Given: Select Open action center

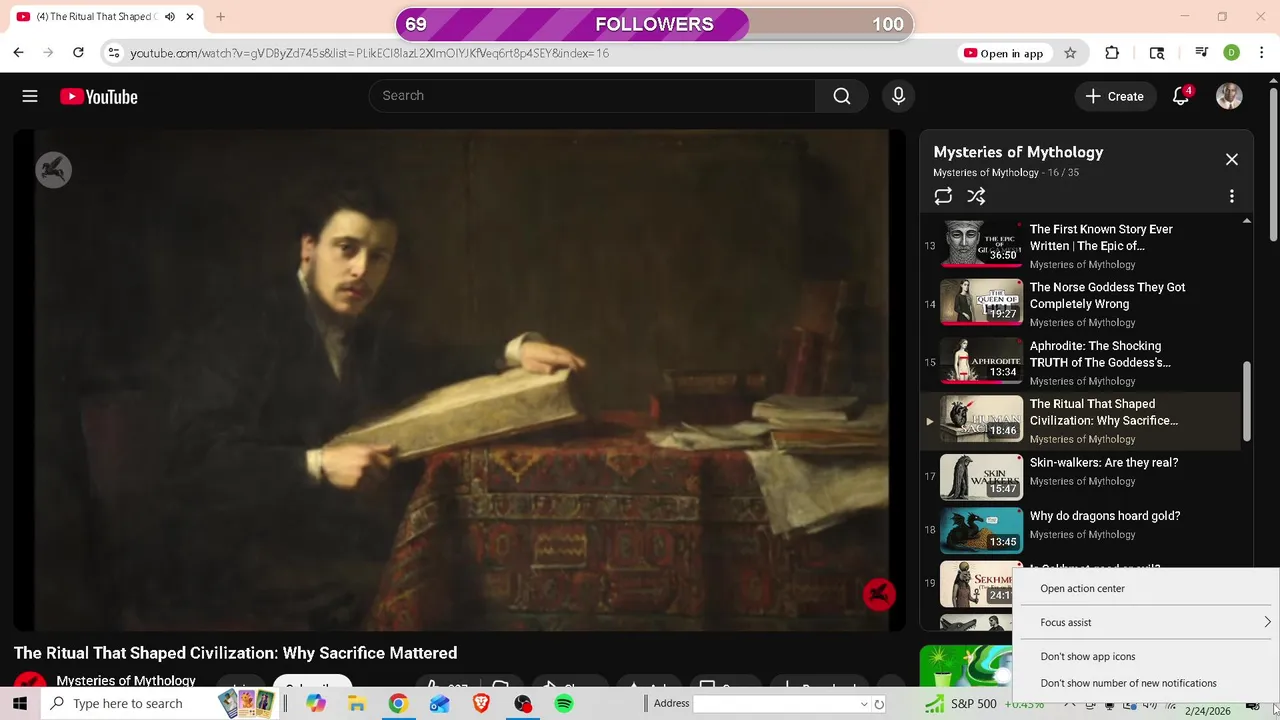Looking at the screenshot, I should (1082, 589).
